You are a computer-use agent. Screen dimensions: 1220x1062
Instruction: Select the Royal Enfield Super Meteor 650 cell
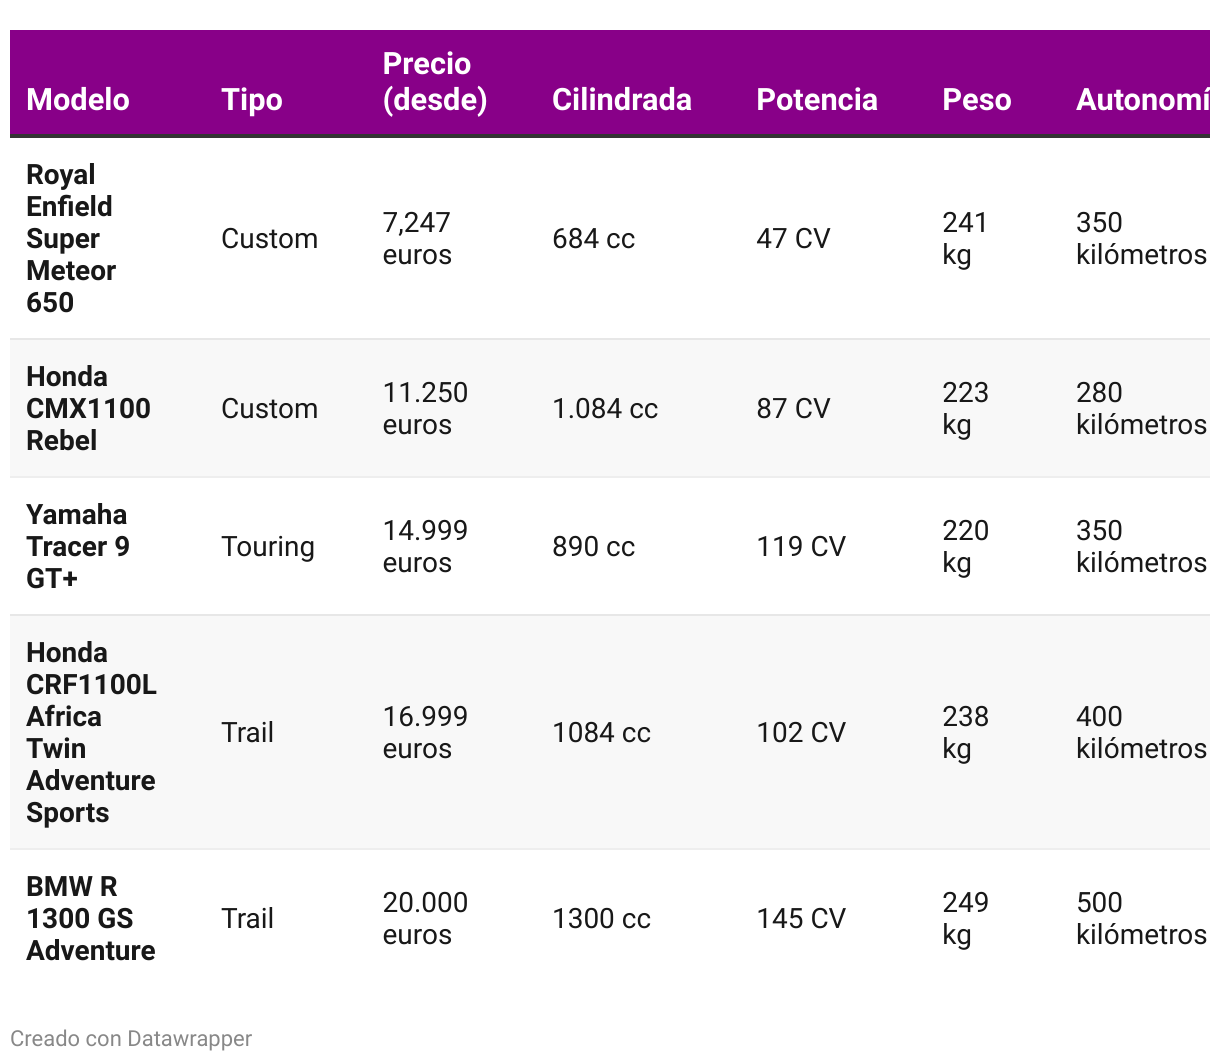pyautogui.click(x=71, y=238)
